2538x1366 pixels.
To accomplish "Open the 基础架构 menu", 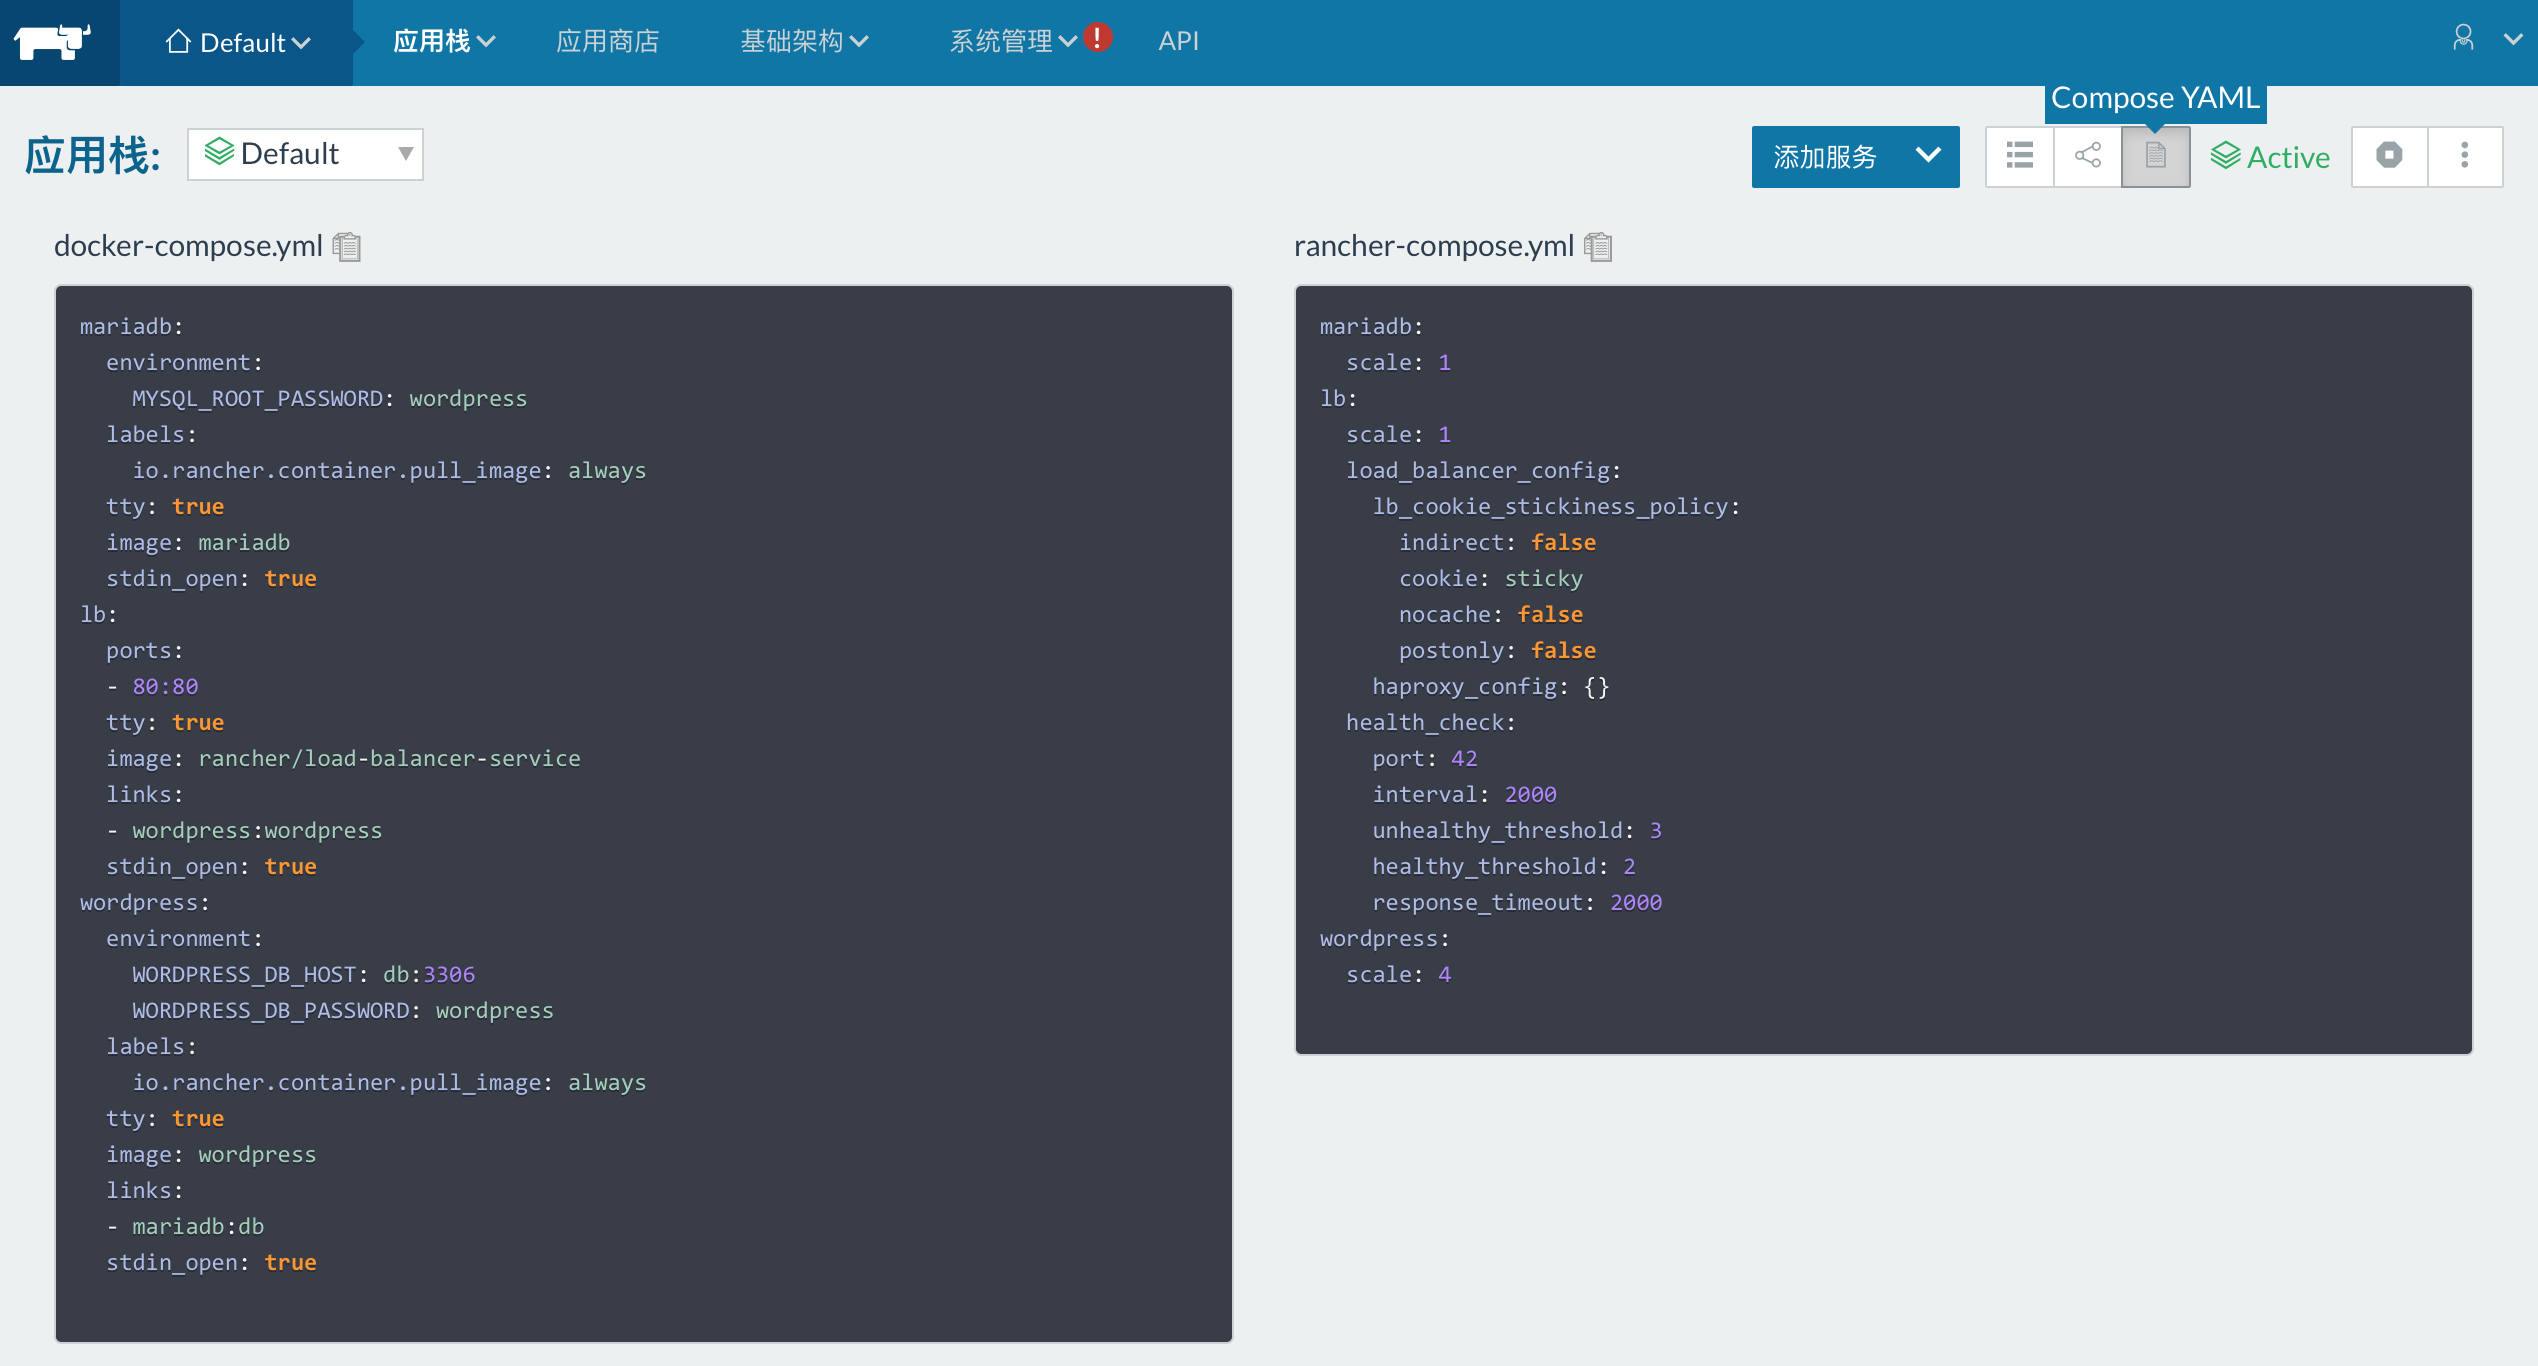I will click(804, 42).
